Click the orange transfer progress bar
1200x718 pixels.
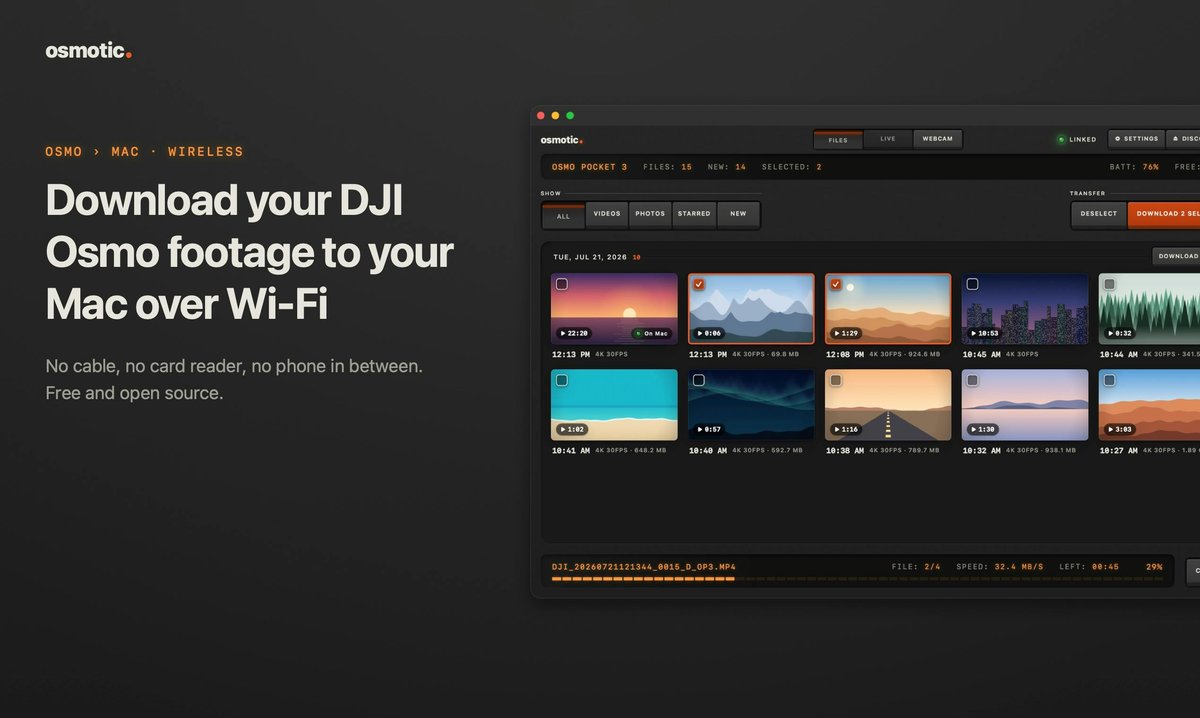(x=857, y=579)
